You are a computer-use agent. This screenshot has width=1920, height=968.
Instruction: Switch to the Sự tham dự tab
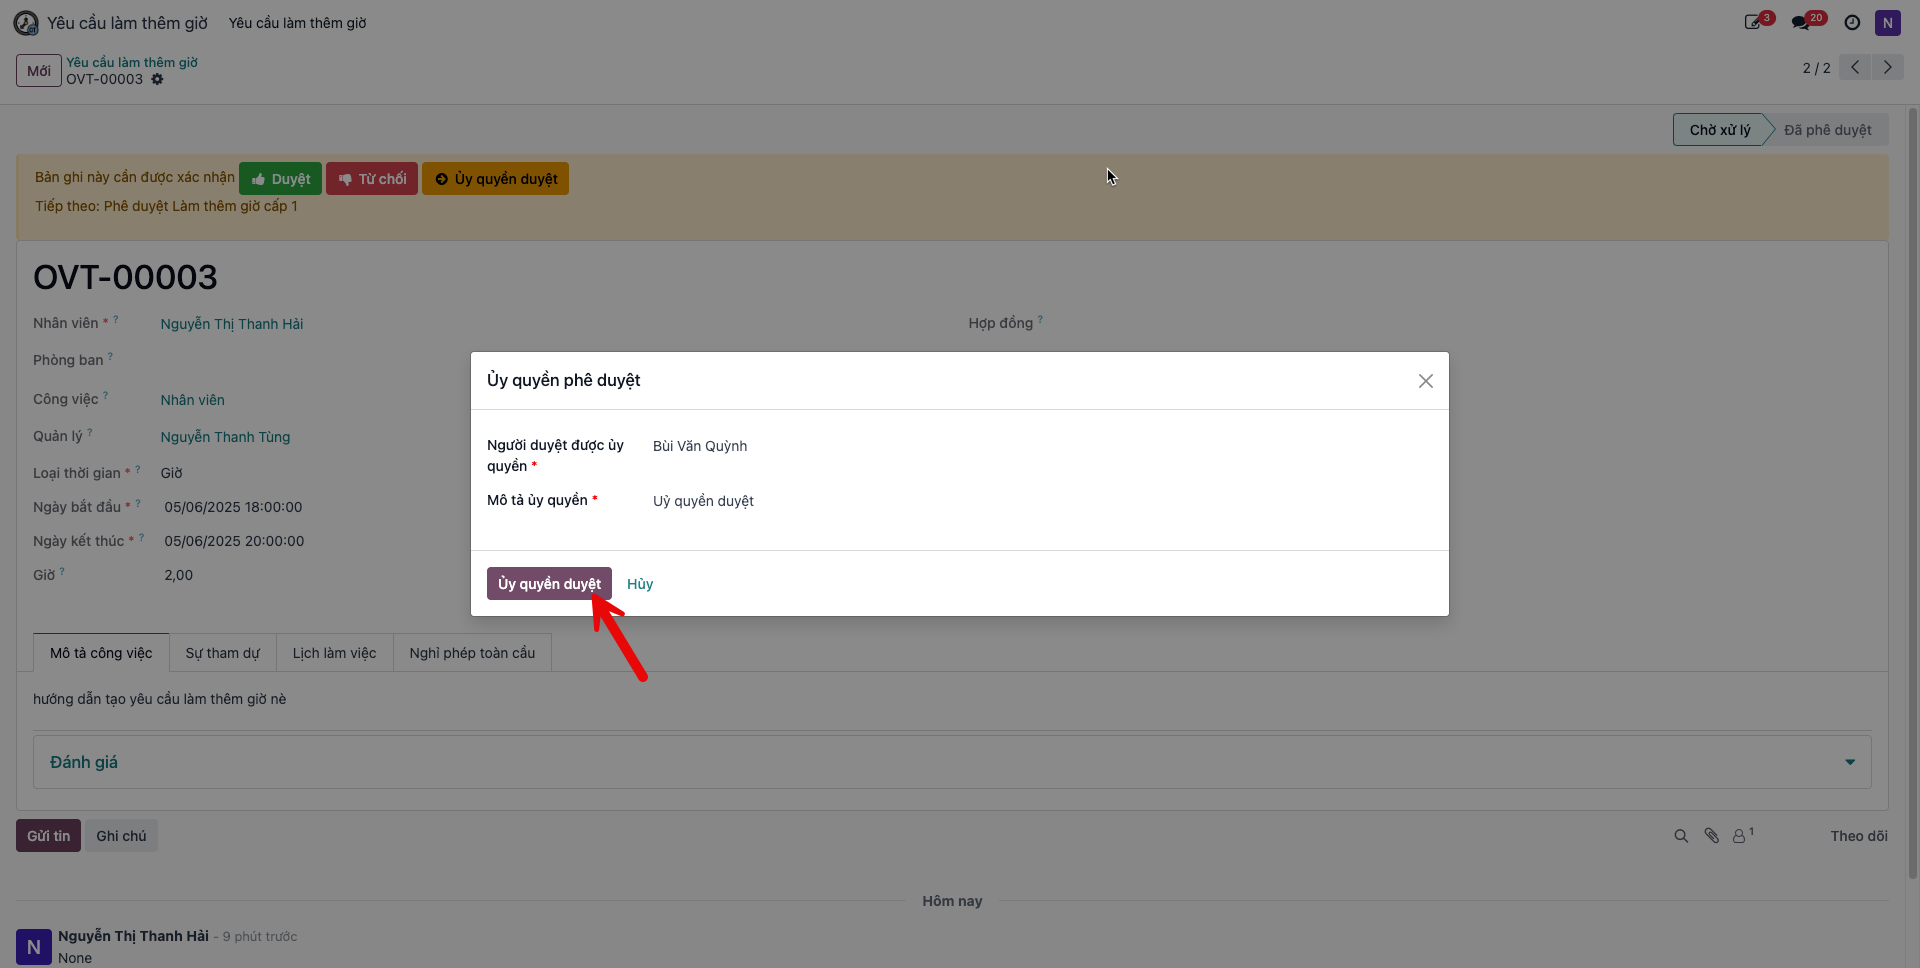point(222,653)
